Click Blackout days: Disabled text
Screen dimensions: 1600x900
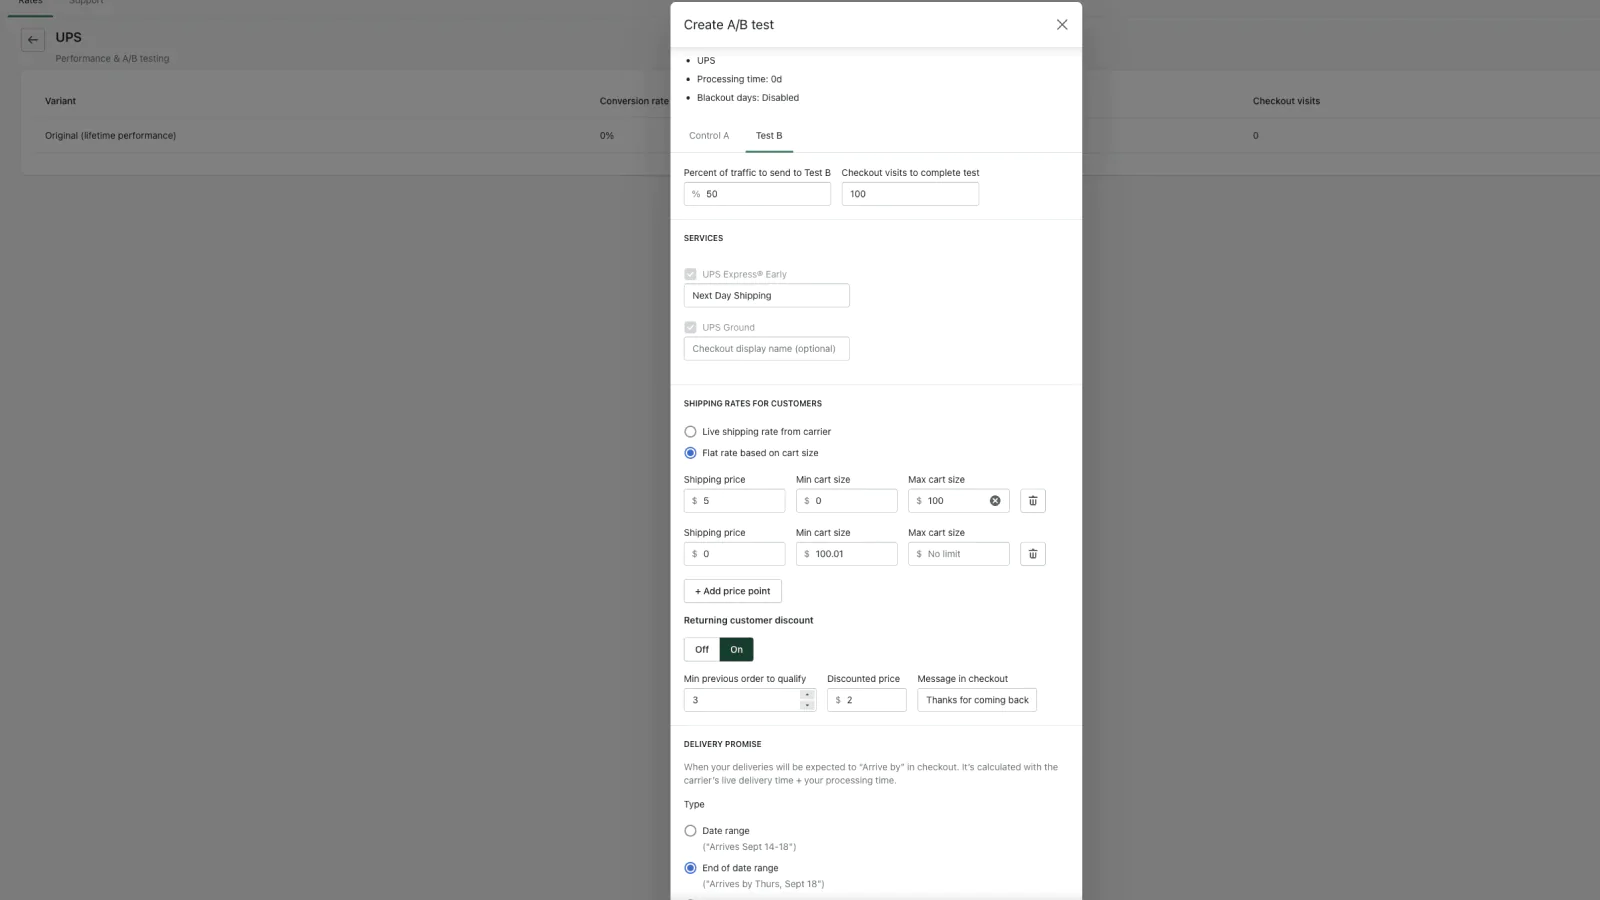(x=748, y=98)
